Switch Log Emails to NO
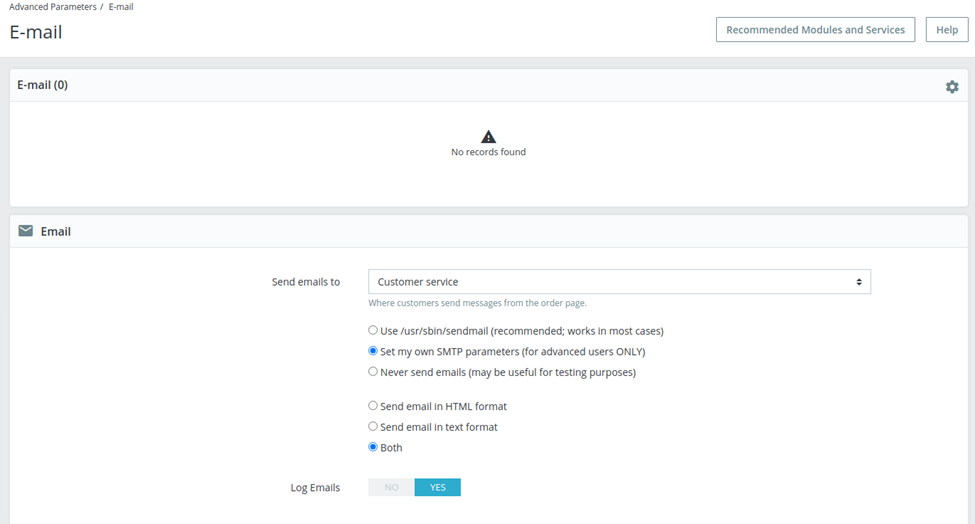This screenshot has width=975, height=524. (x=391, y=487)
